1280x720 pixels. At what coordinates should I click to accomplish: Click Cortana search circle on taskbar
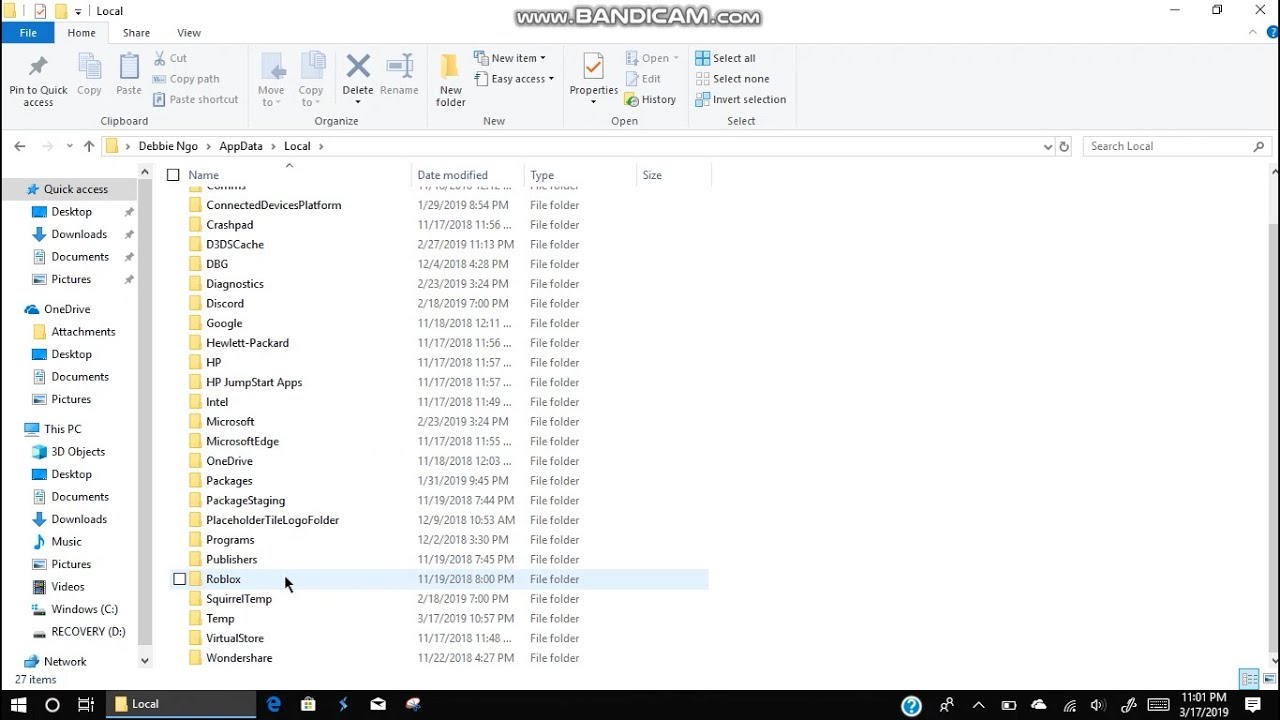coord(53,704)
